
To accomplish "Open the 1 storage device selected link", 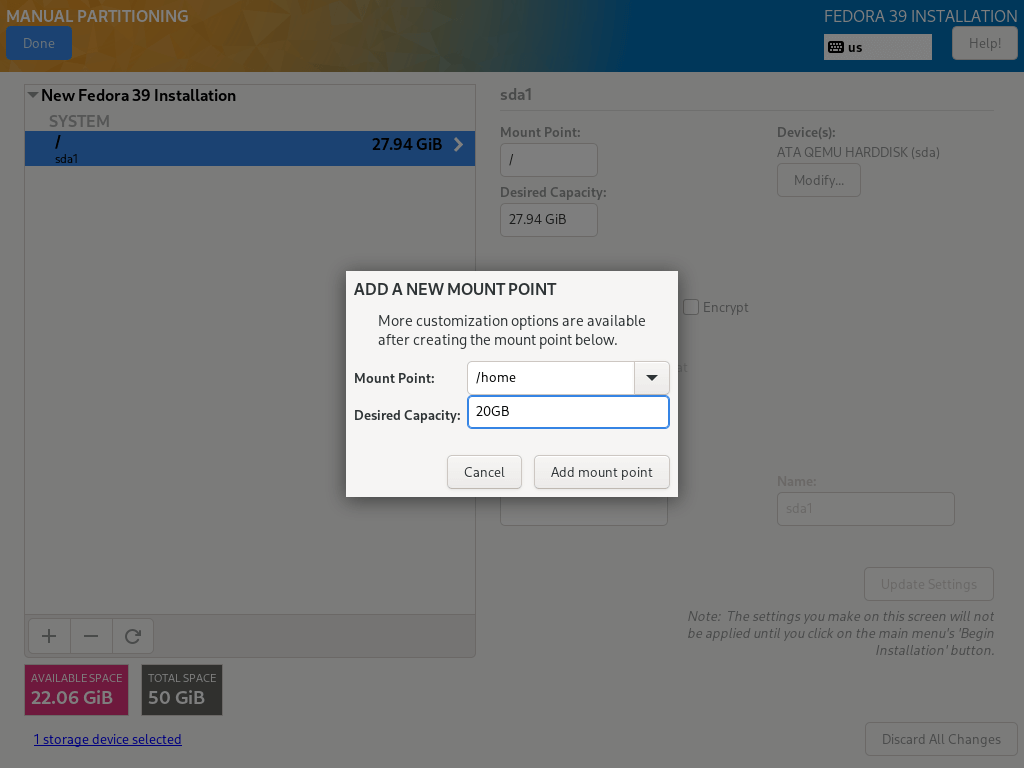I will [x=108, y=739].
